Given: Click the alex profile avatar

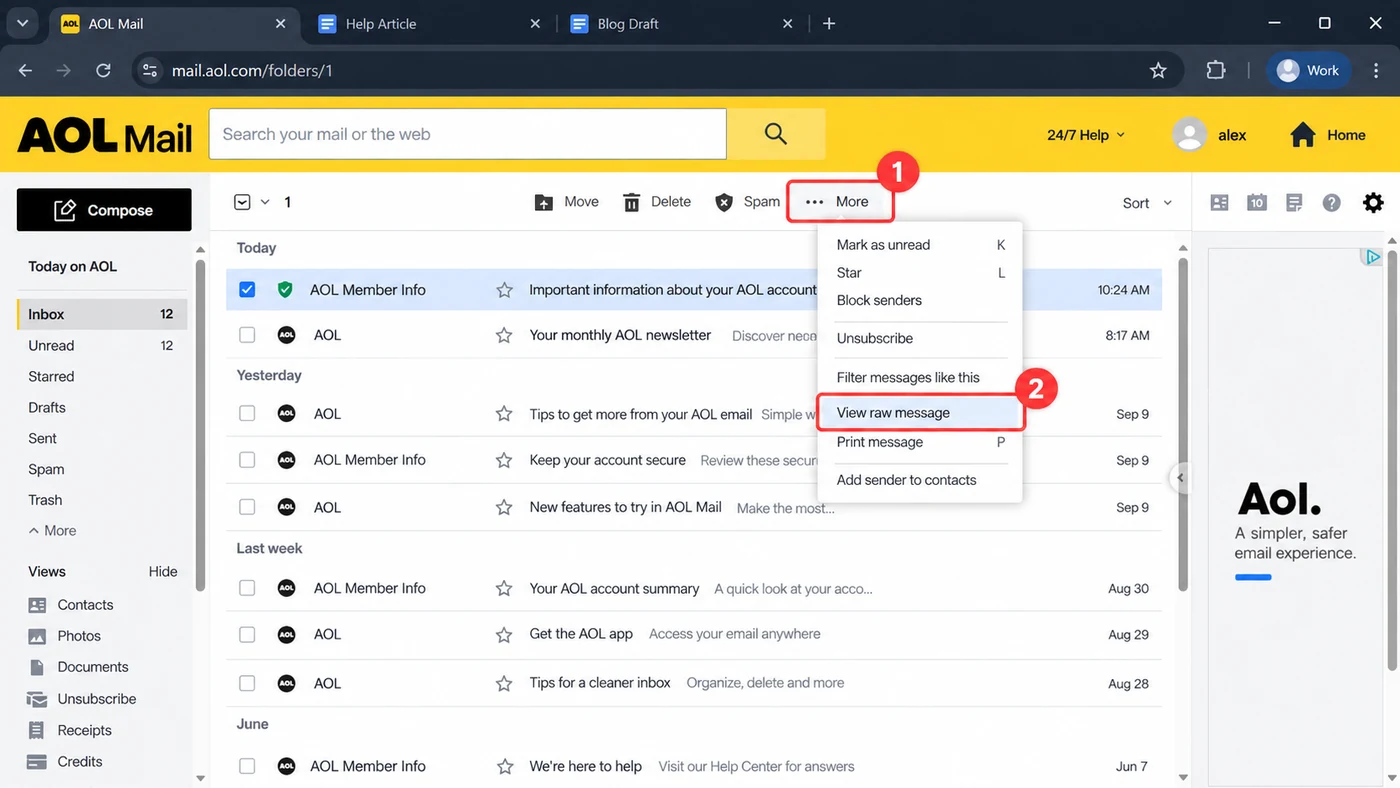Looking at the screenshot, I should click(1189, 135).
